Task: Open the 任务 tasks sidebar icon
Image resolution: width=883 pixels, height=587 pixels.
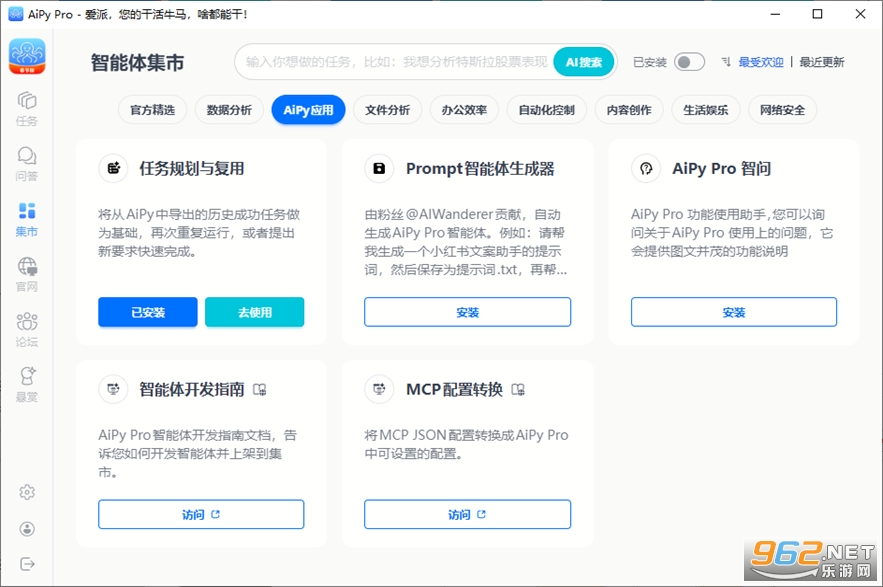Action: pyautogui.click(x=26, y=109)
